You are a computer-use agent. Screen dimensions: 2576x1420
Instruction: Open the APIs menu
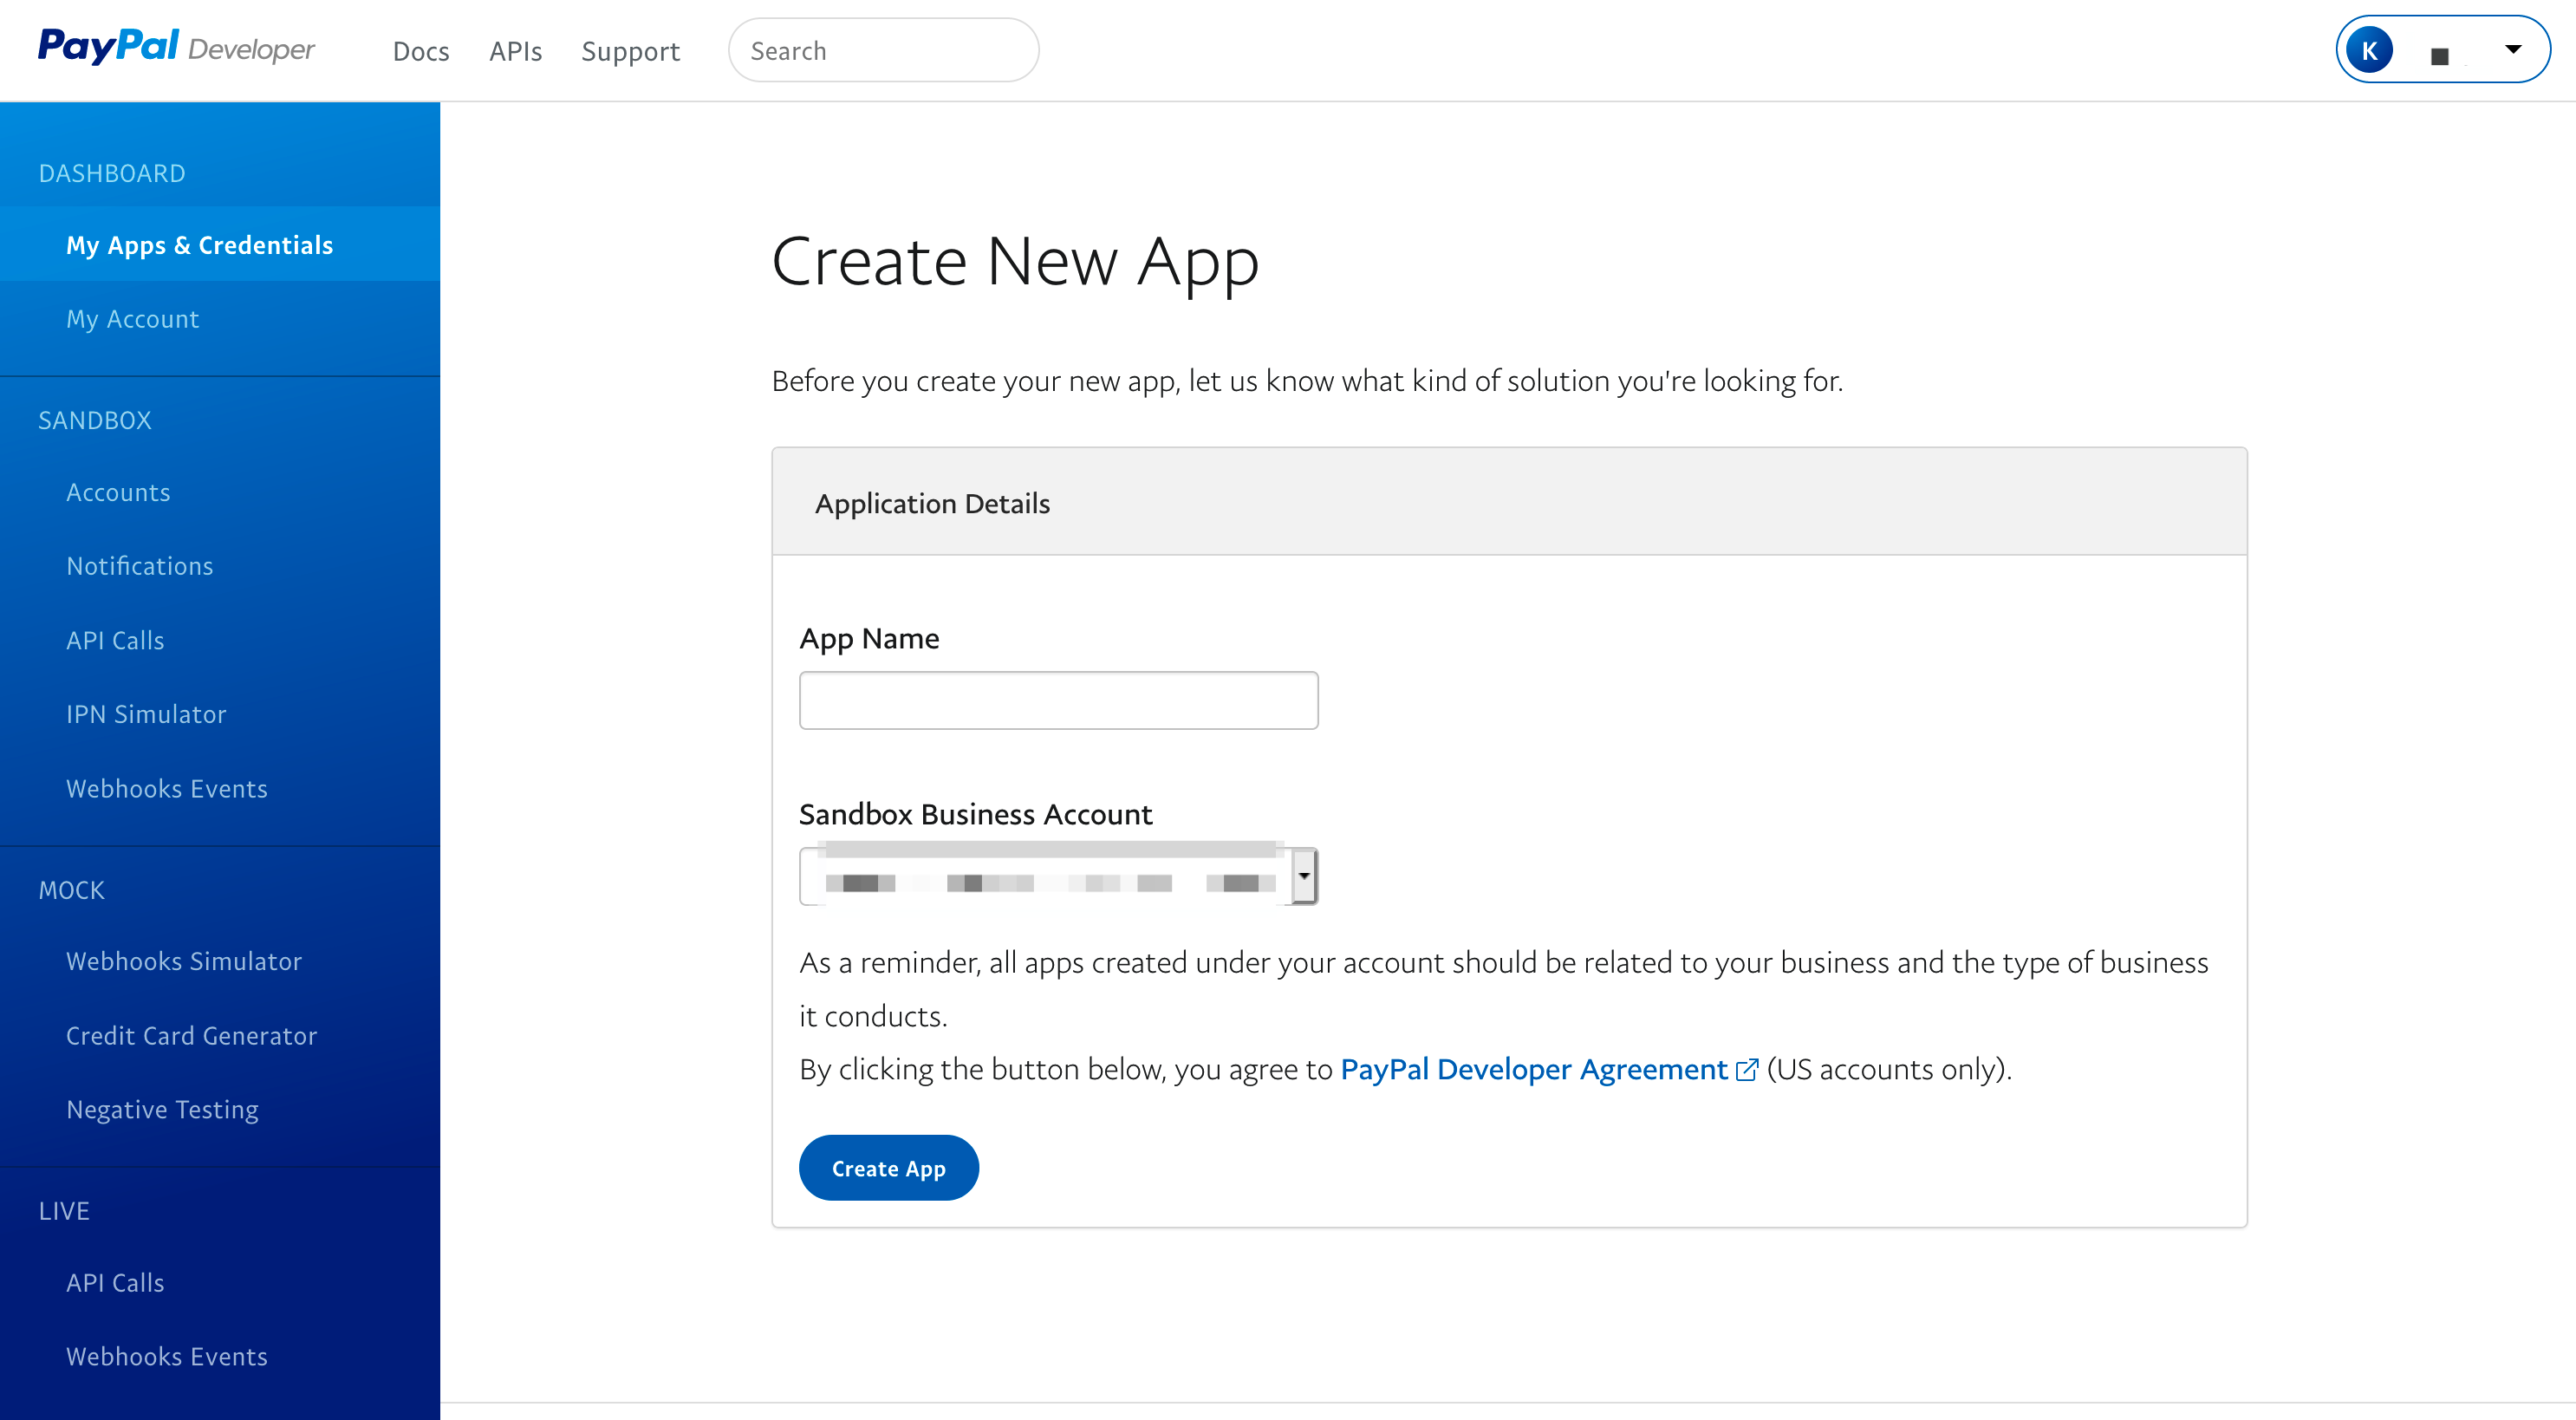pos(515,51)
